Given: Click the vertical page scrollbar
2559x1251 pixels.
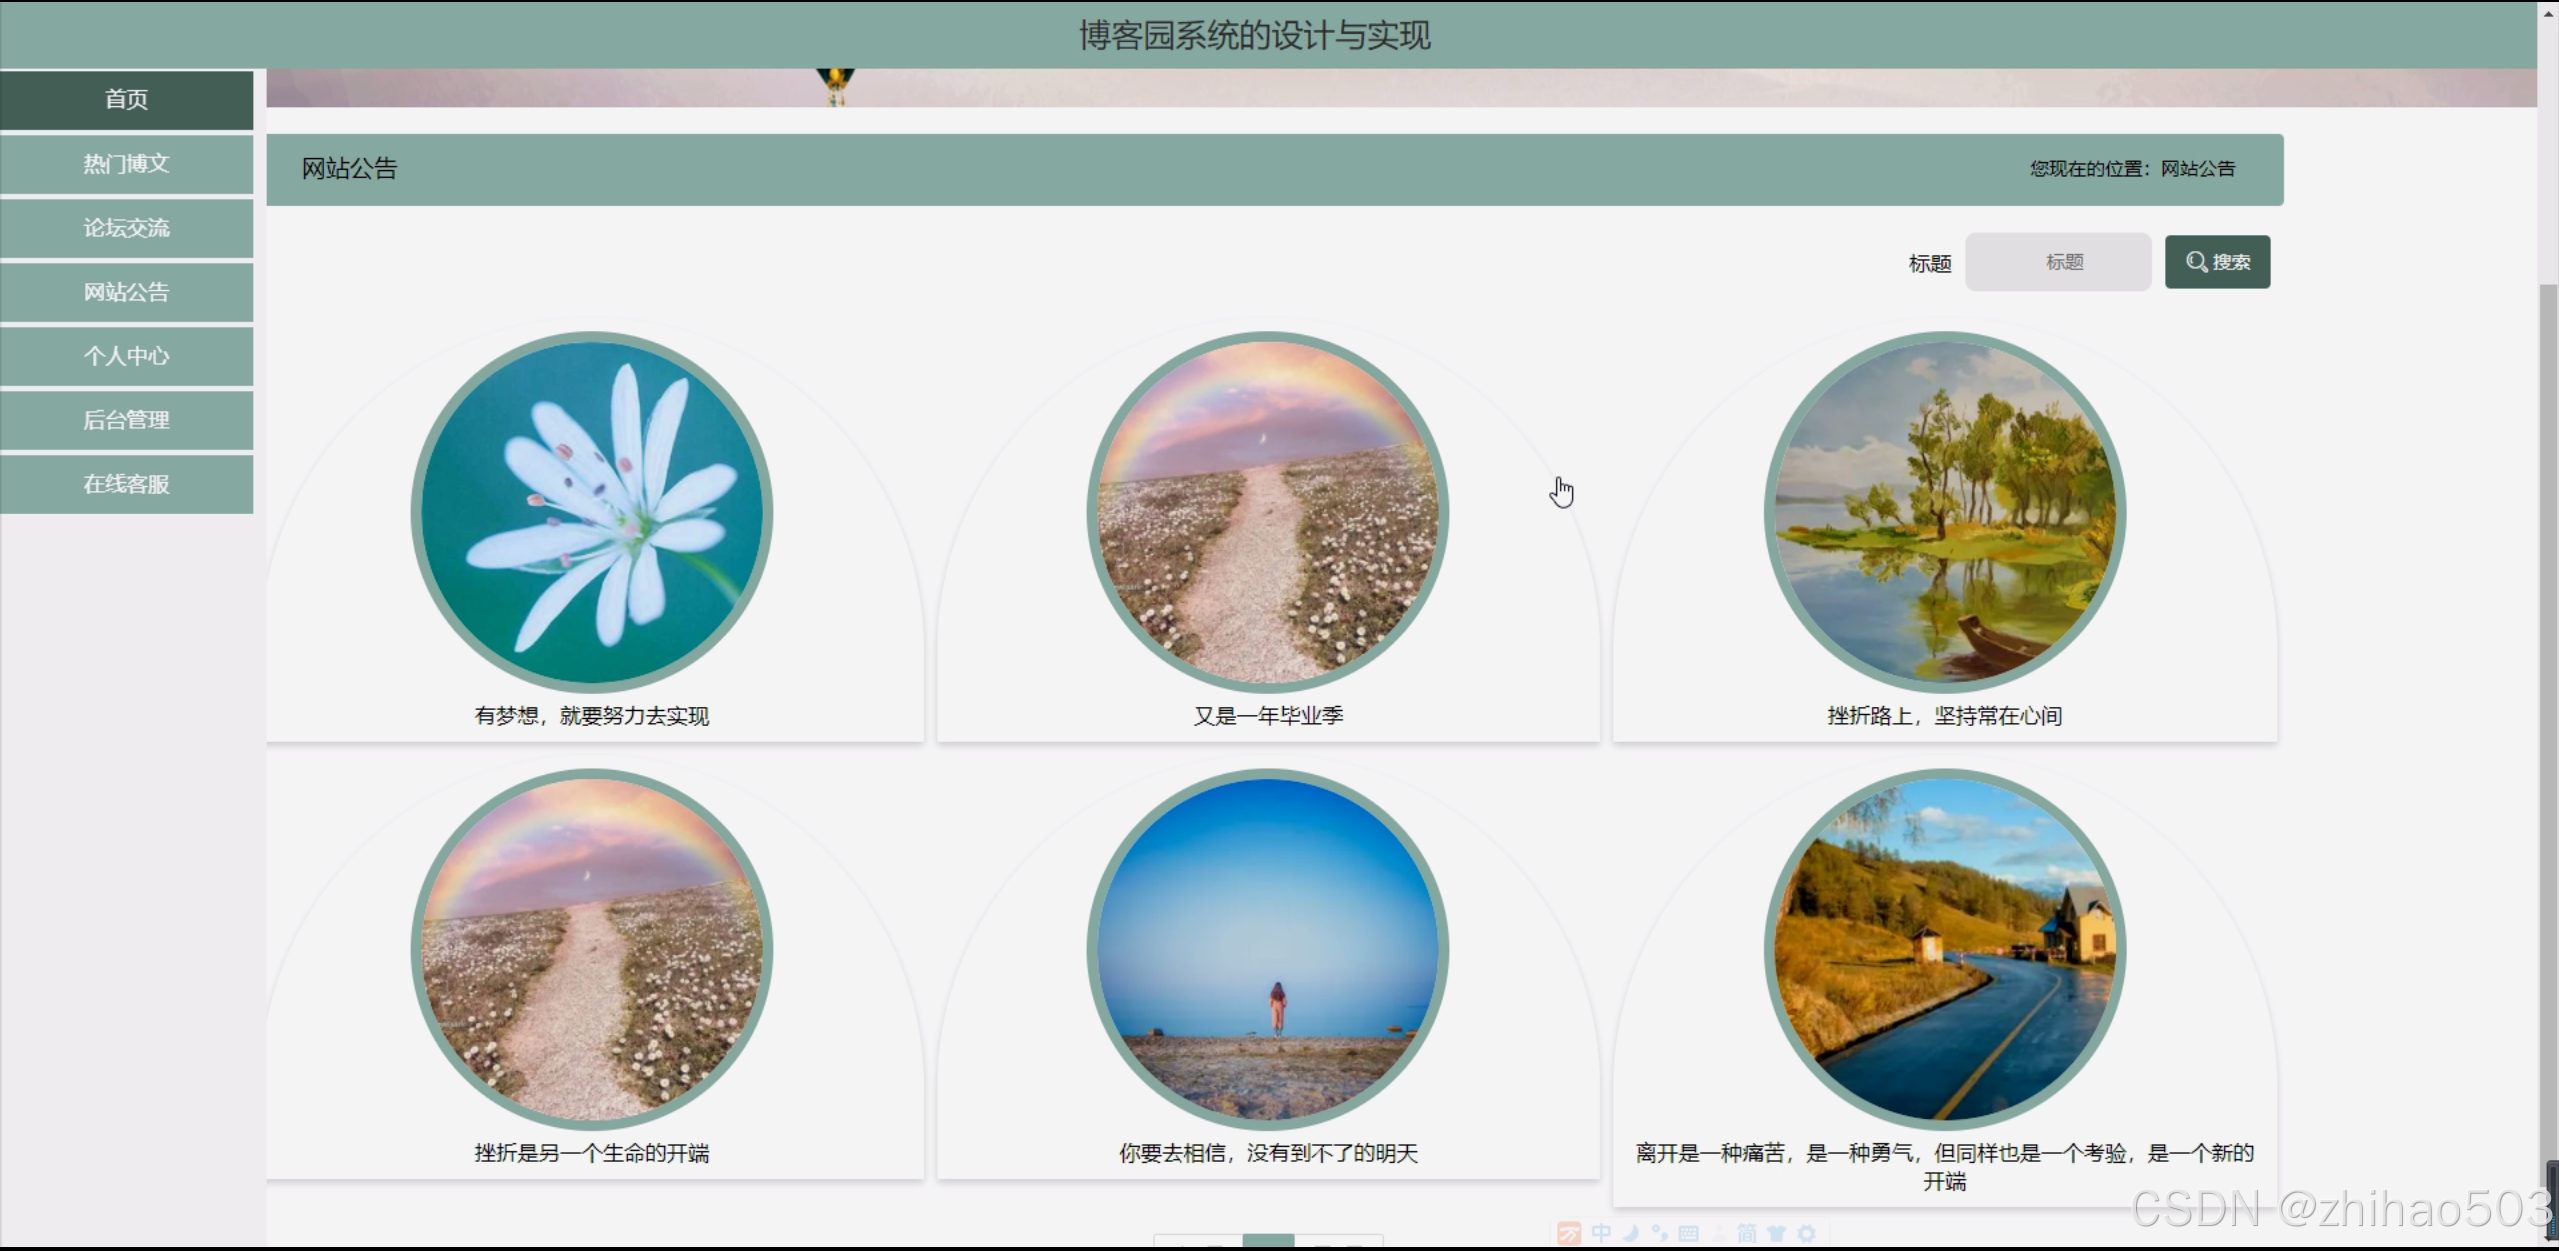Looking at the screenshot, I should pos(2547,700).
